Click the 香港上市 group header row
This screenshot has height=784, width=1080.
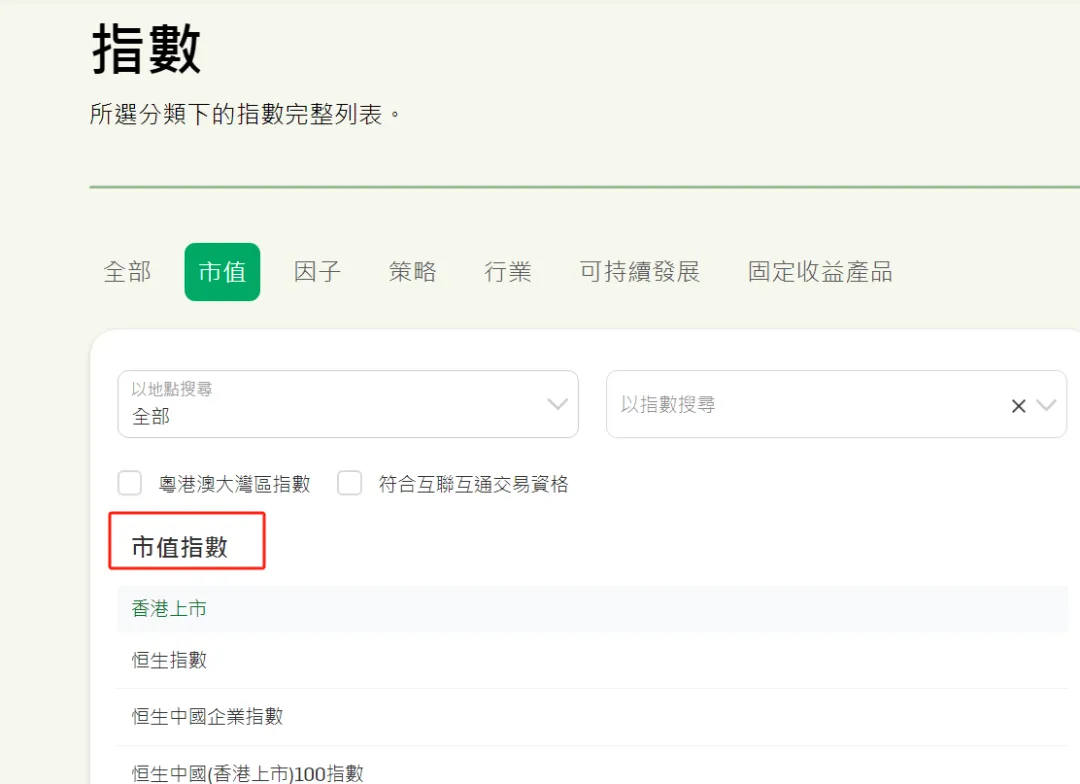(x=170, y=608)
